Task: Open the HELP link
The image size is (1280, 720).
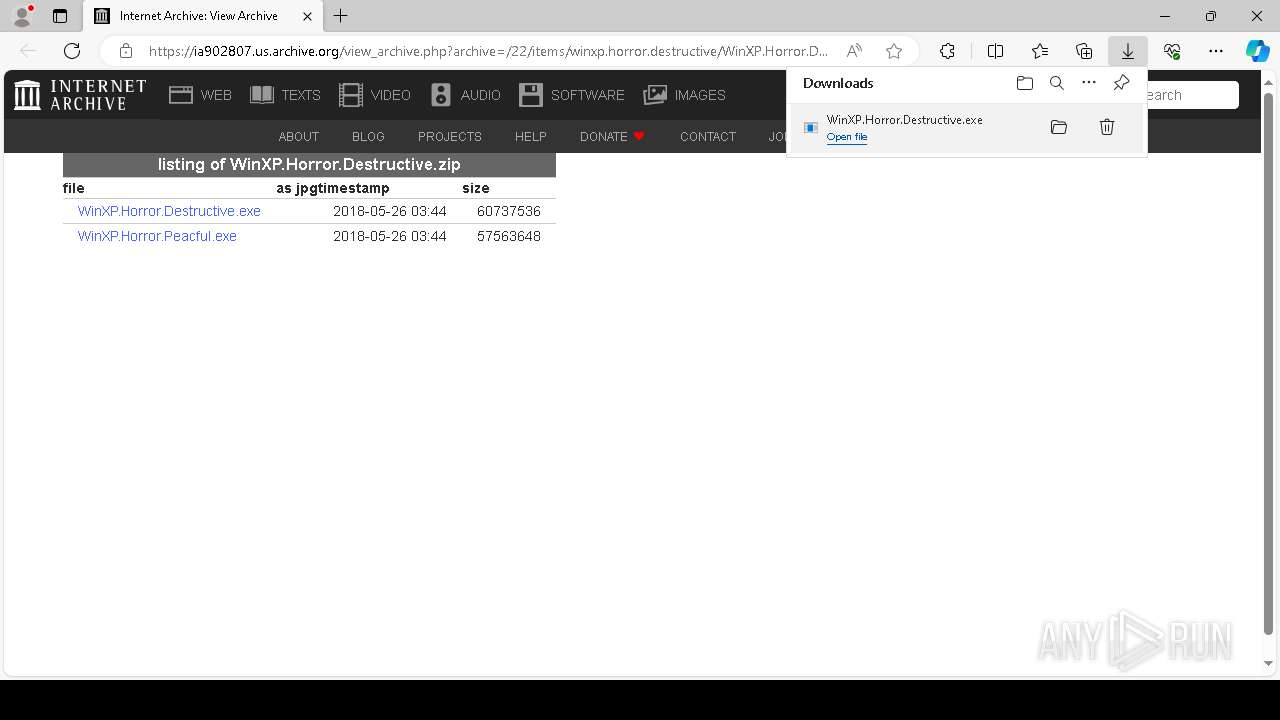Action: [x=530, y=136]
